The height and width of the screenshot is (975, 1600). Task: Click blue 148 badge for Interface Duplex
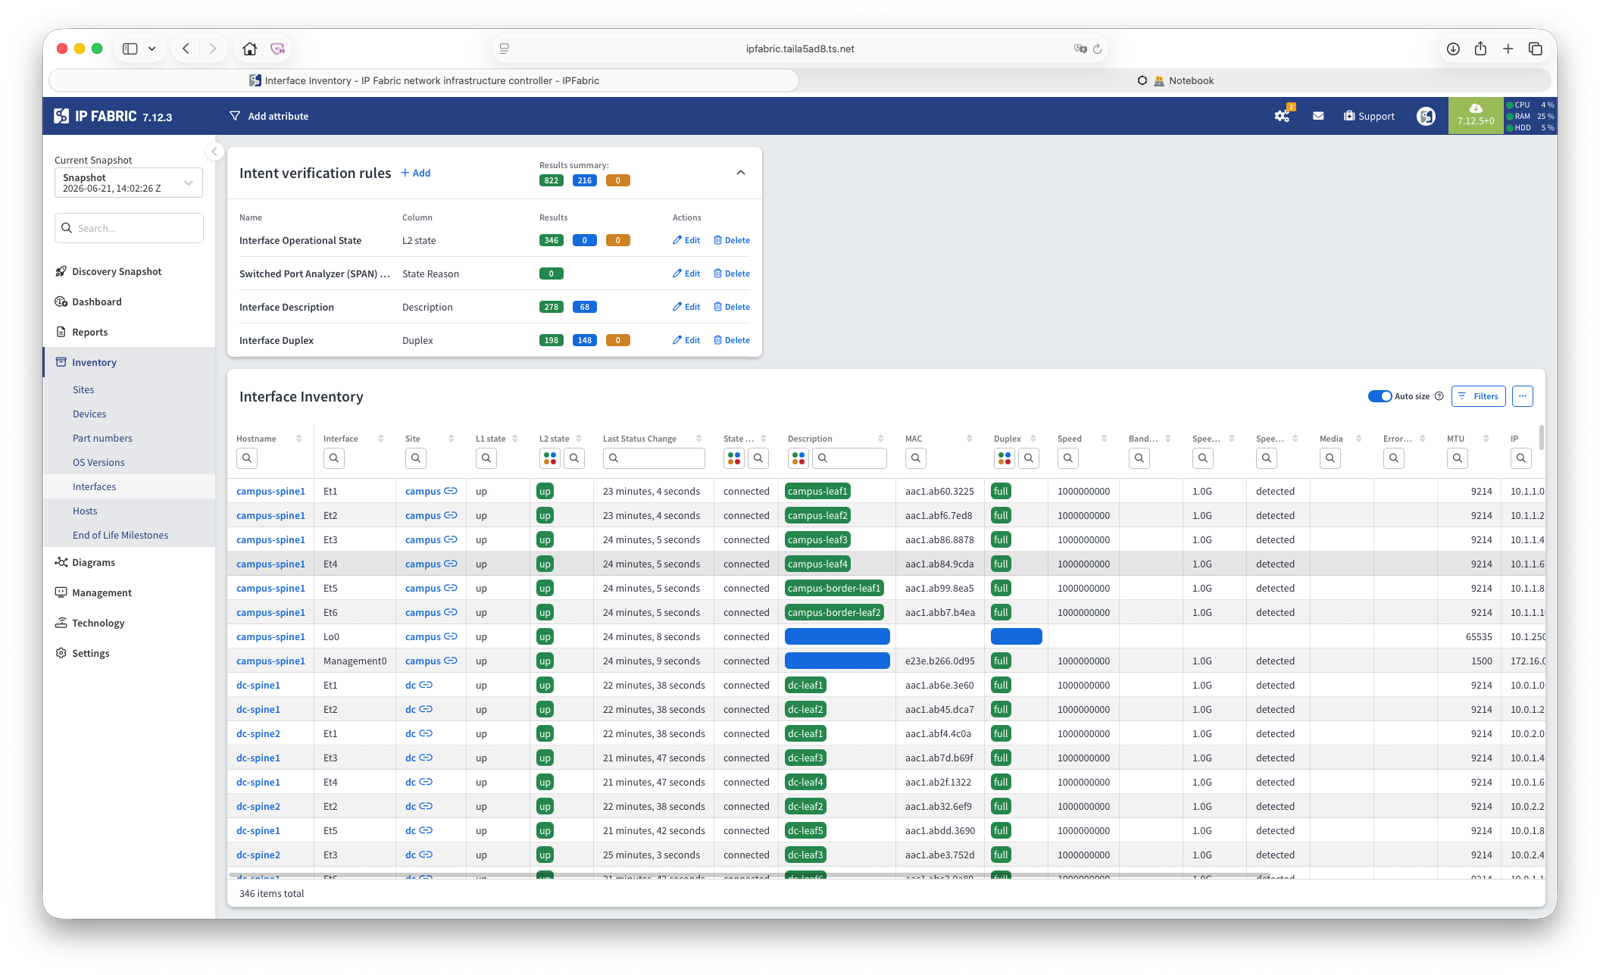tap(585, 340)
